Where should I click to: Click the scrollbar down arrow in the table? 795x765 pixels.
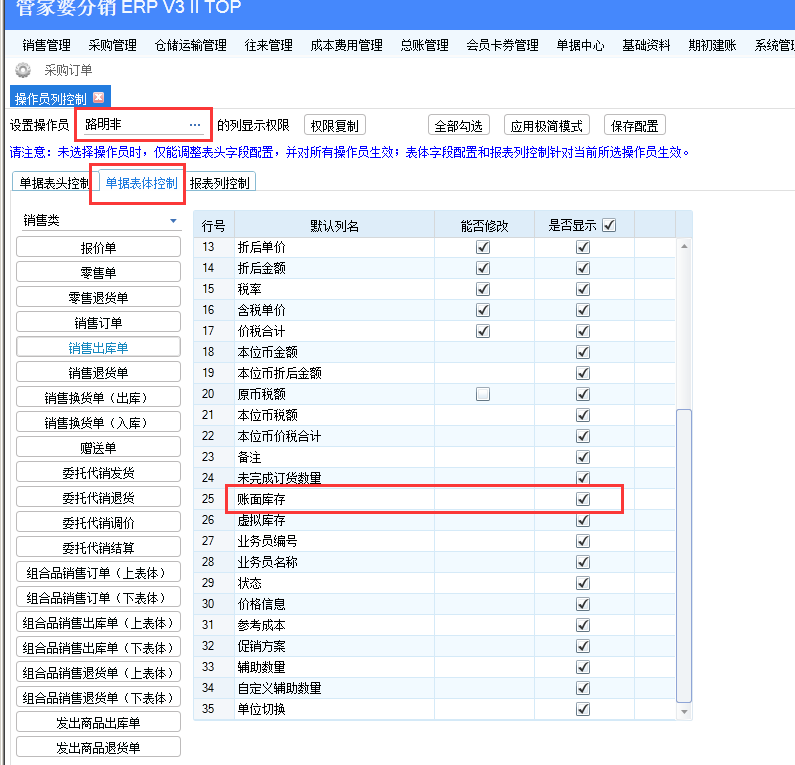684,712
